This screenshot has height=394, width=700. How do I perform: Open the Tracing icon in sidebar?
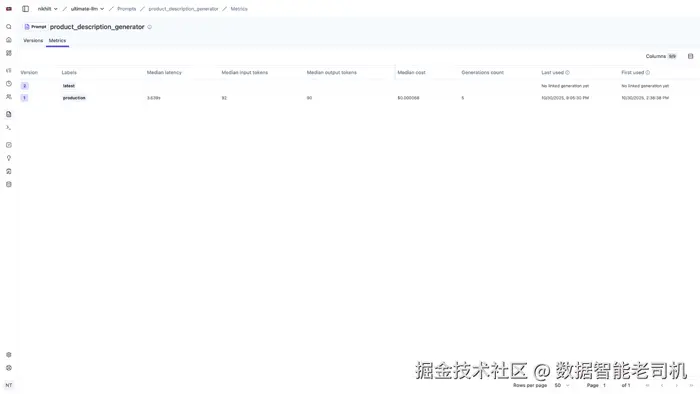coord(8,71)
